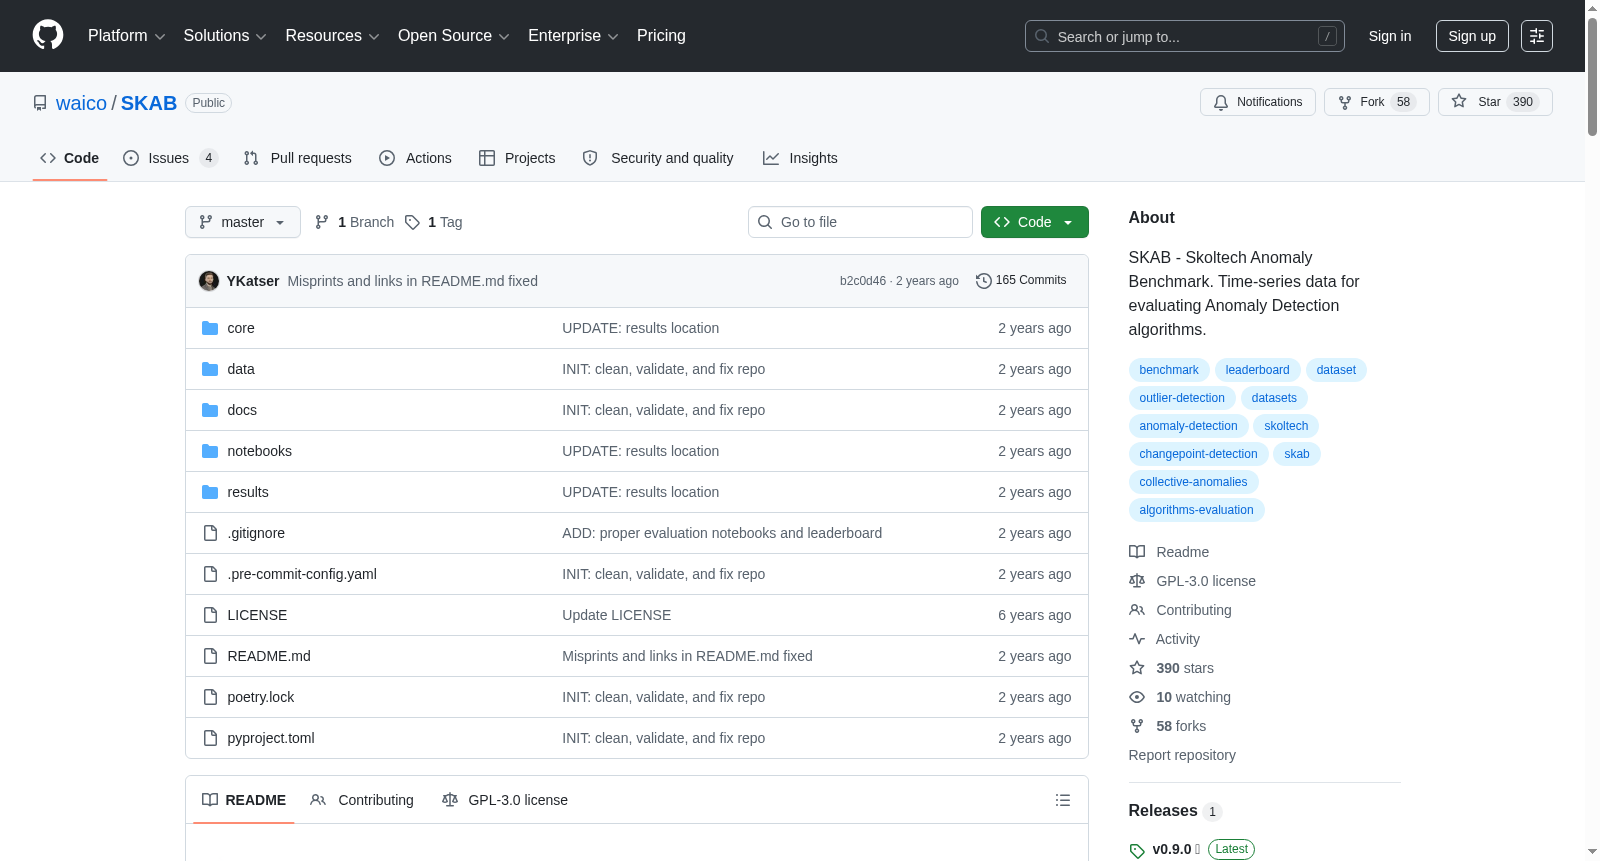Switch to the Issues tab
Image resolution: width=1600 pixels, height=861 pixels.
pos(170,158)
